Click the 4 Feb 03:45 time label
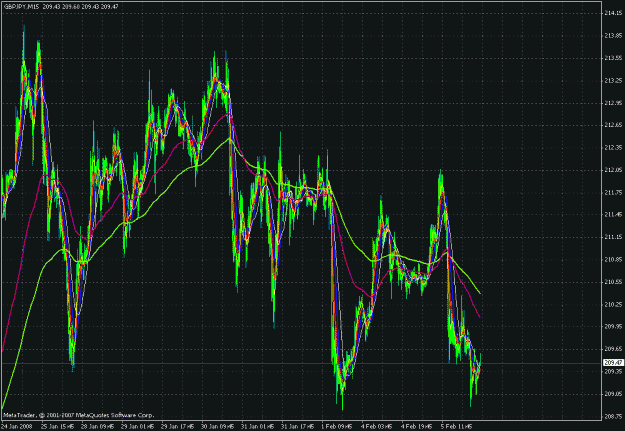The width and height of the screenshot is (625, 431). [377, 426]
